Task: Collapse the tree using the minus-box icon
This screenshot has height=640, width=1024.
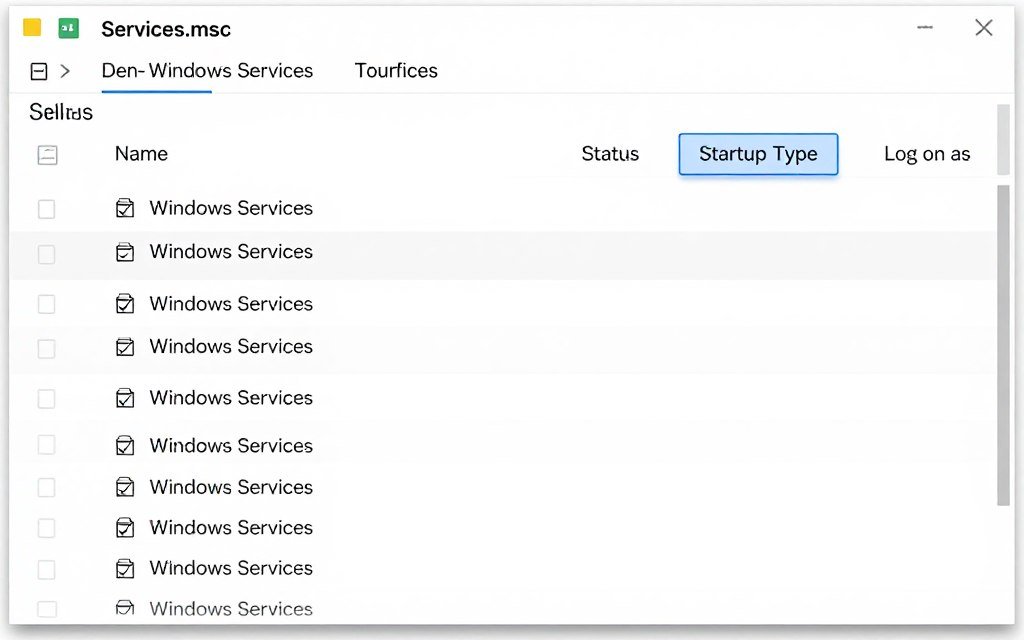Action: (x=37, y=70)
